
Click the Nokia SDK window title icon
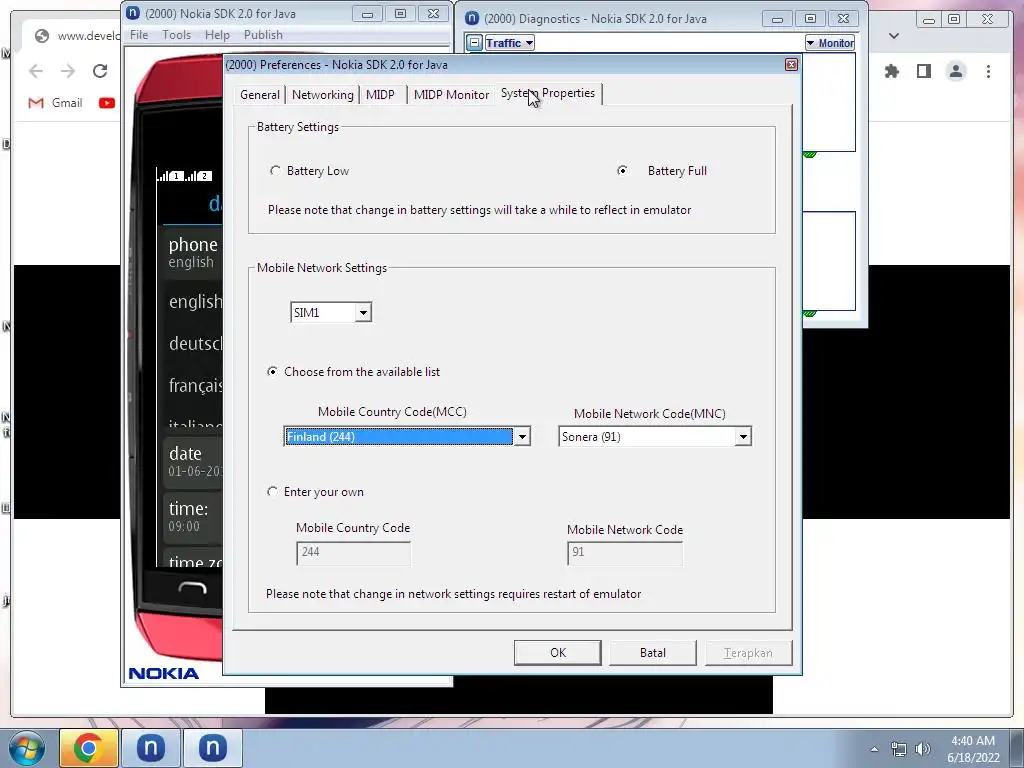point(133,13)
